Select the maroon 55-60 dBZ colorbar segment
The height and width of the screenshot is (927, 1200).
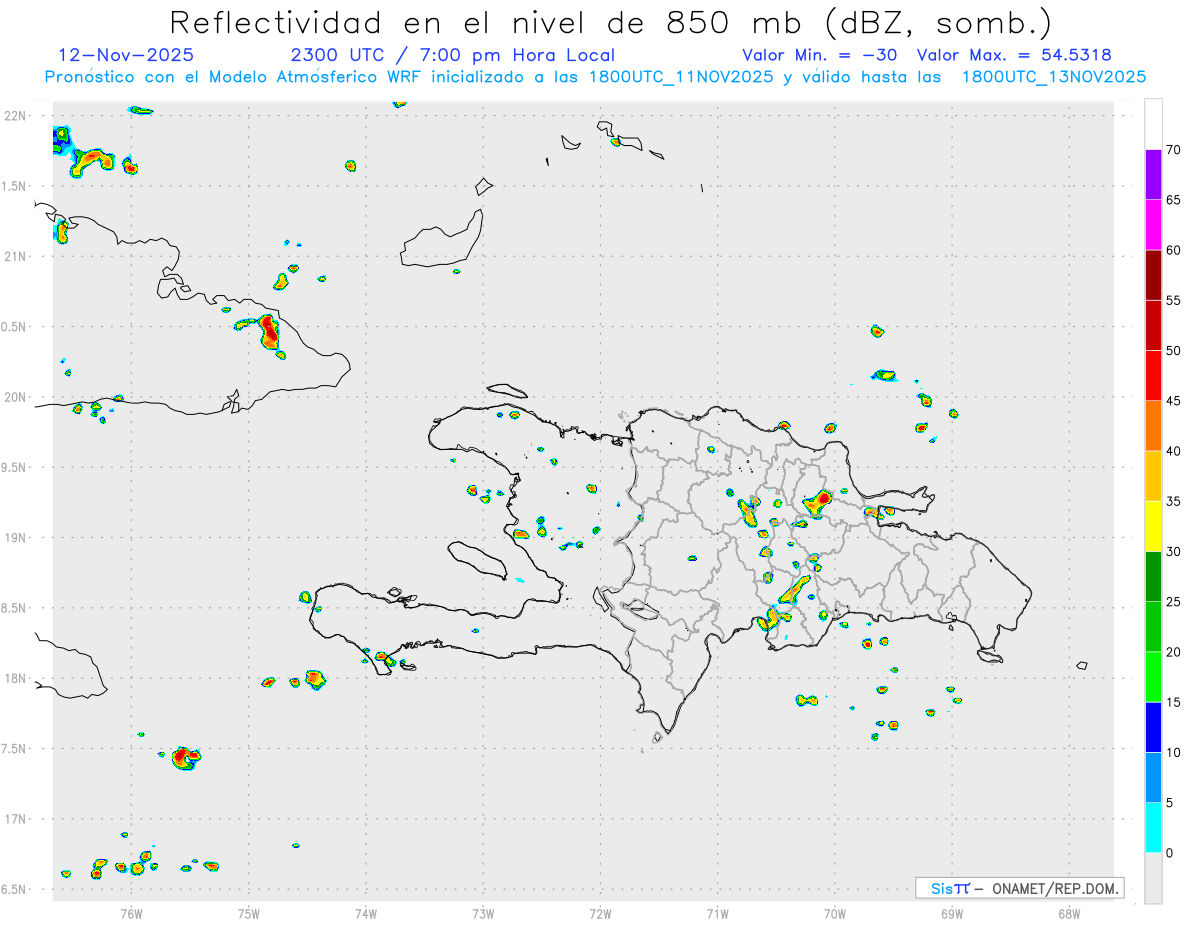pos(1153,275)
